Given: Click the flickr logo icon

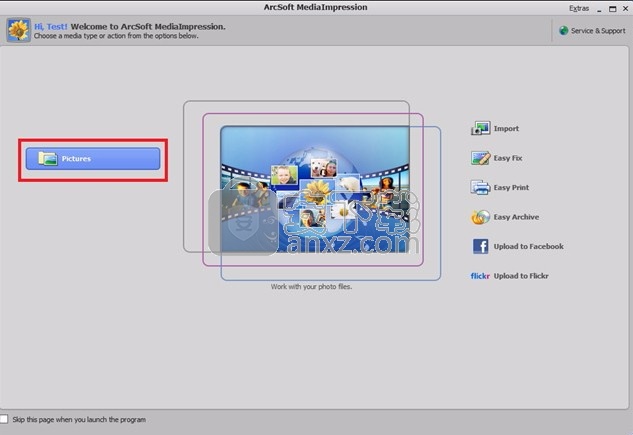Looking at the screenshot, I should tap(480, 276).
